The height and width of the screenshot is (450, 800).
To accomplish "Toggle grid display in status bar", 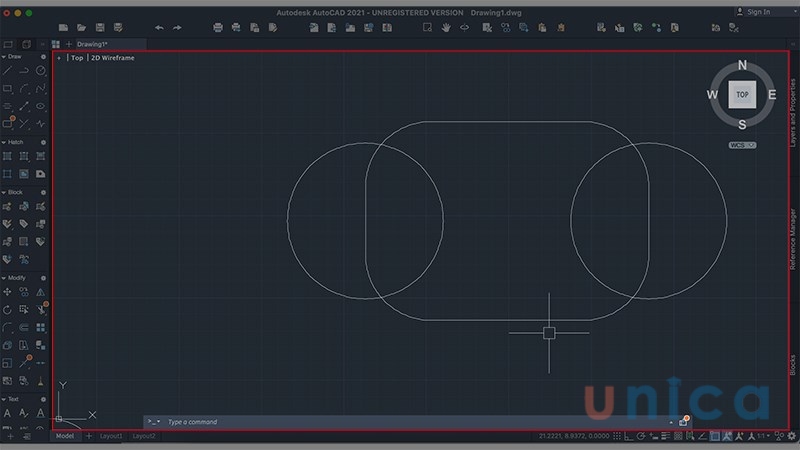I will [x=617, y=436].
